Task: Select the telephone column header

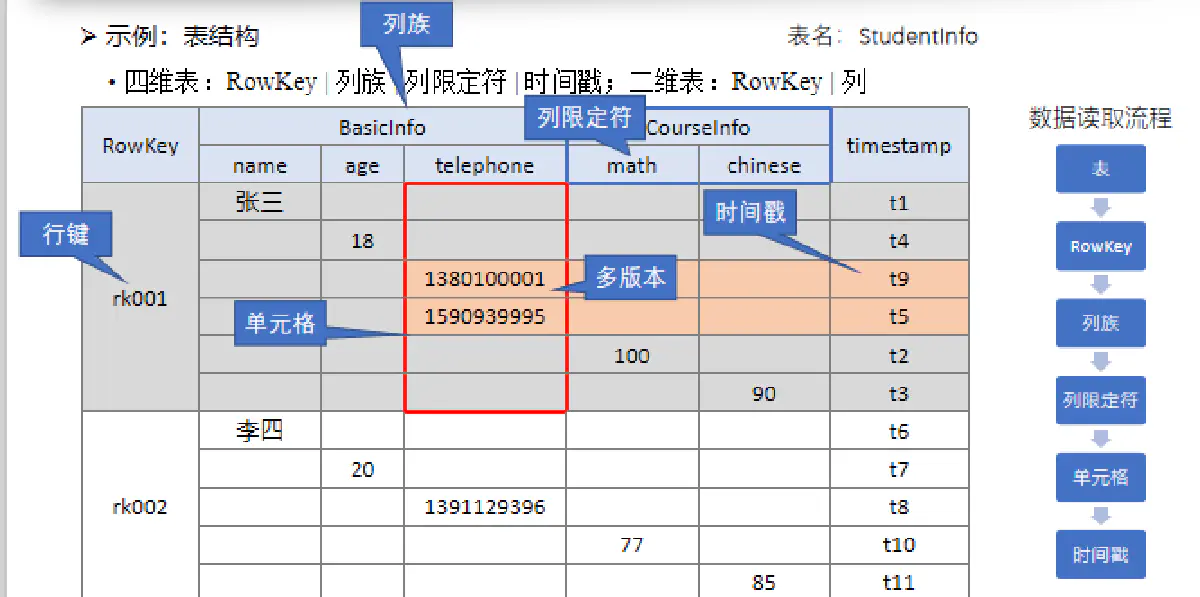Action: [484, 166]
